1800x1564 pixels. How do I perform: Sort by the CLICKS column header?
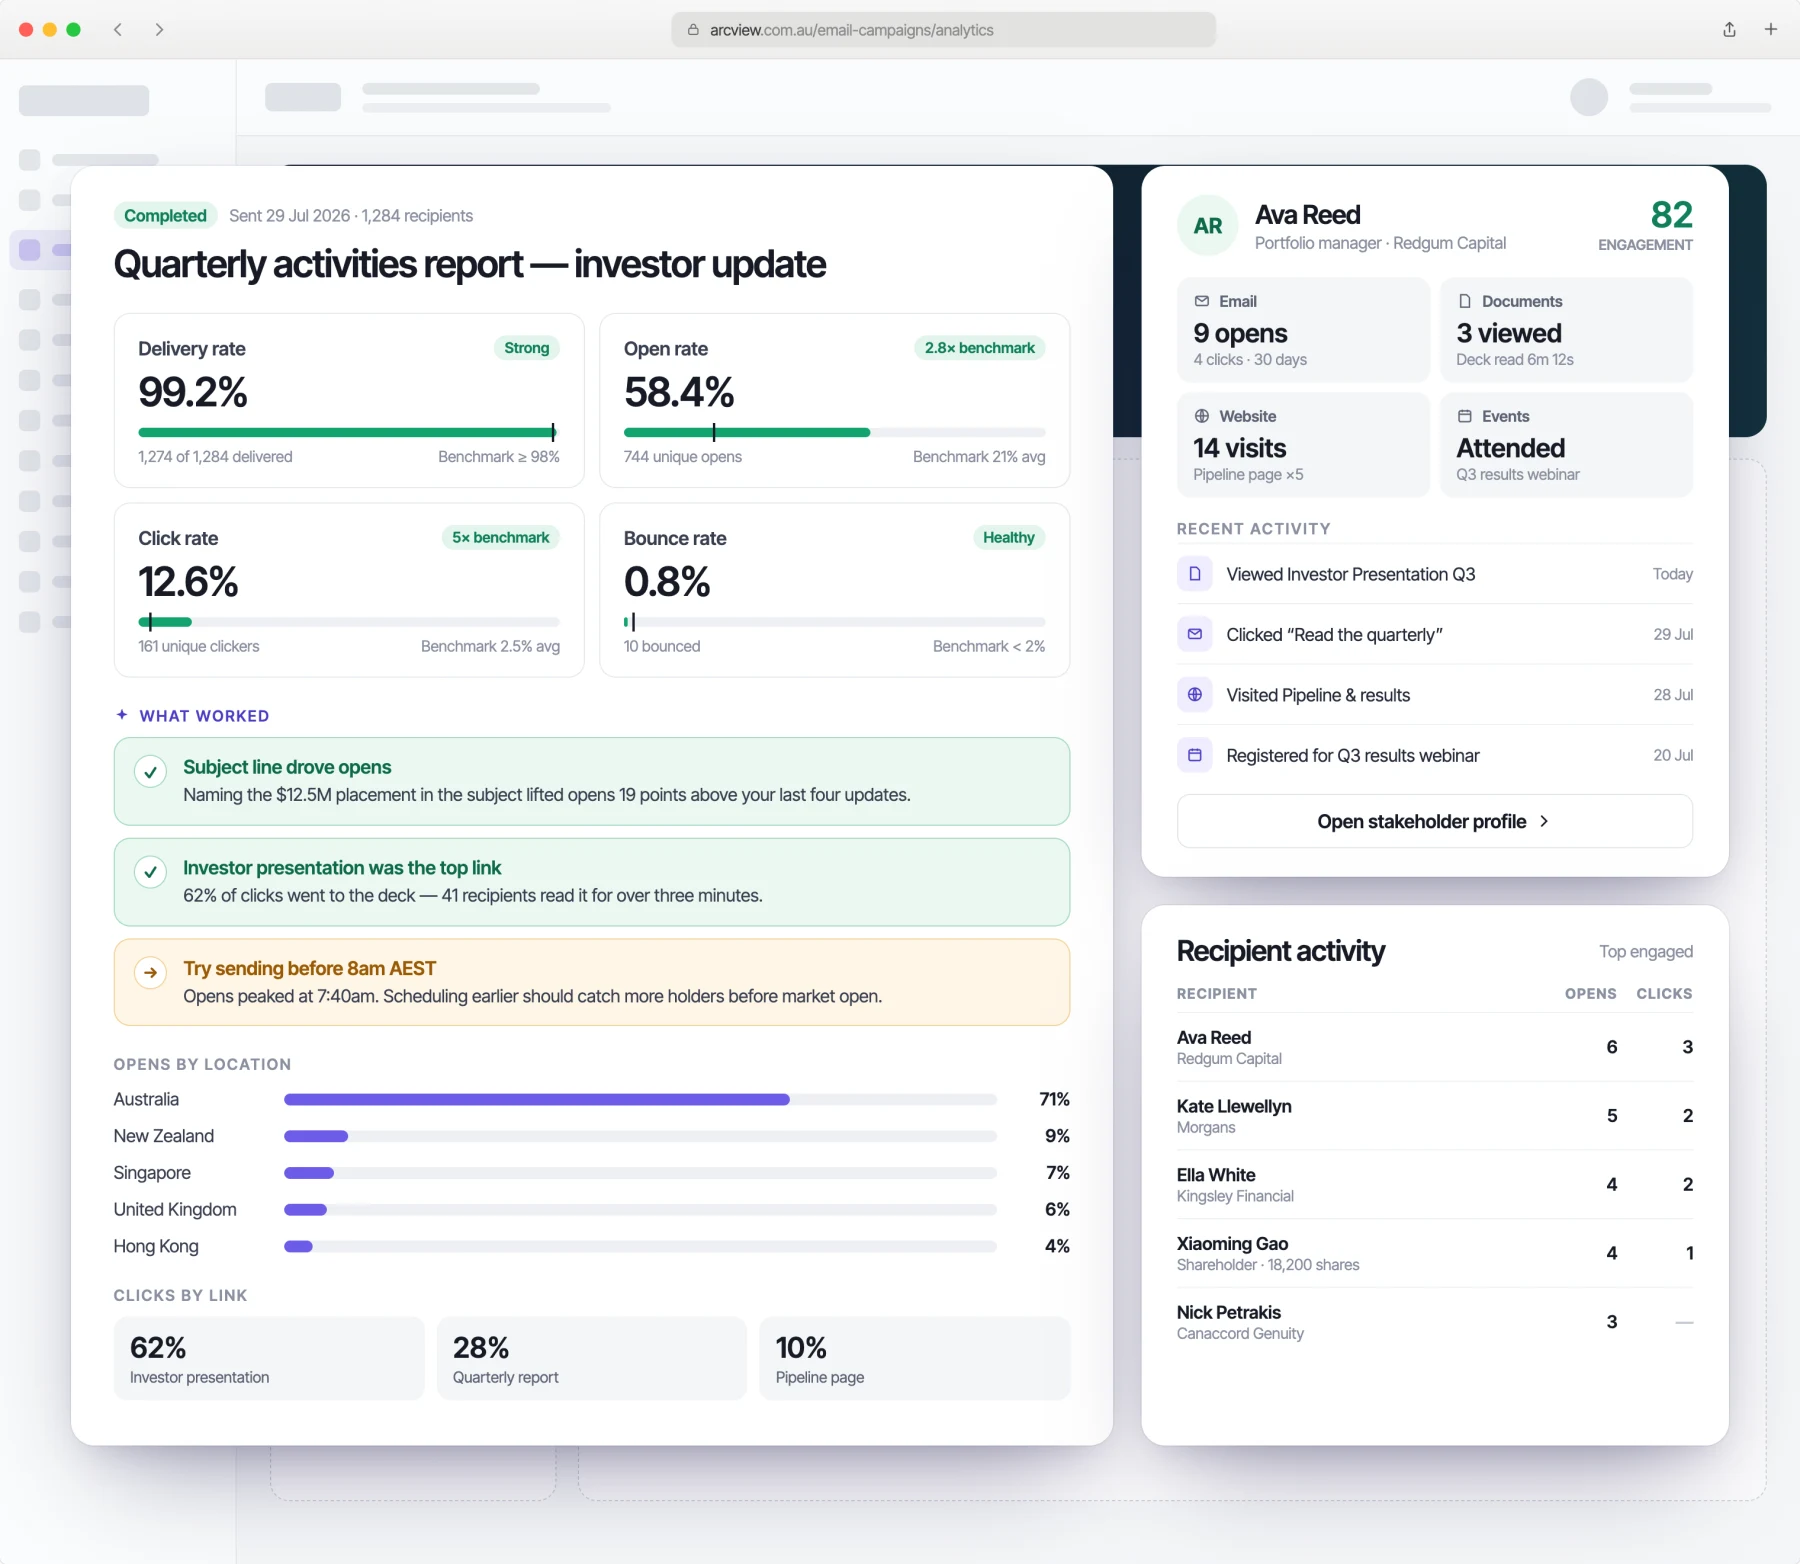(x=1664, y=993)
